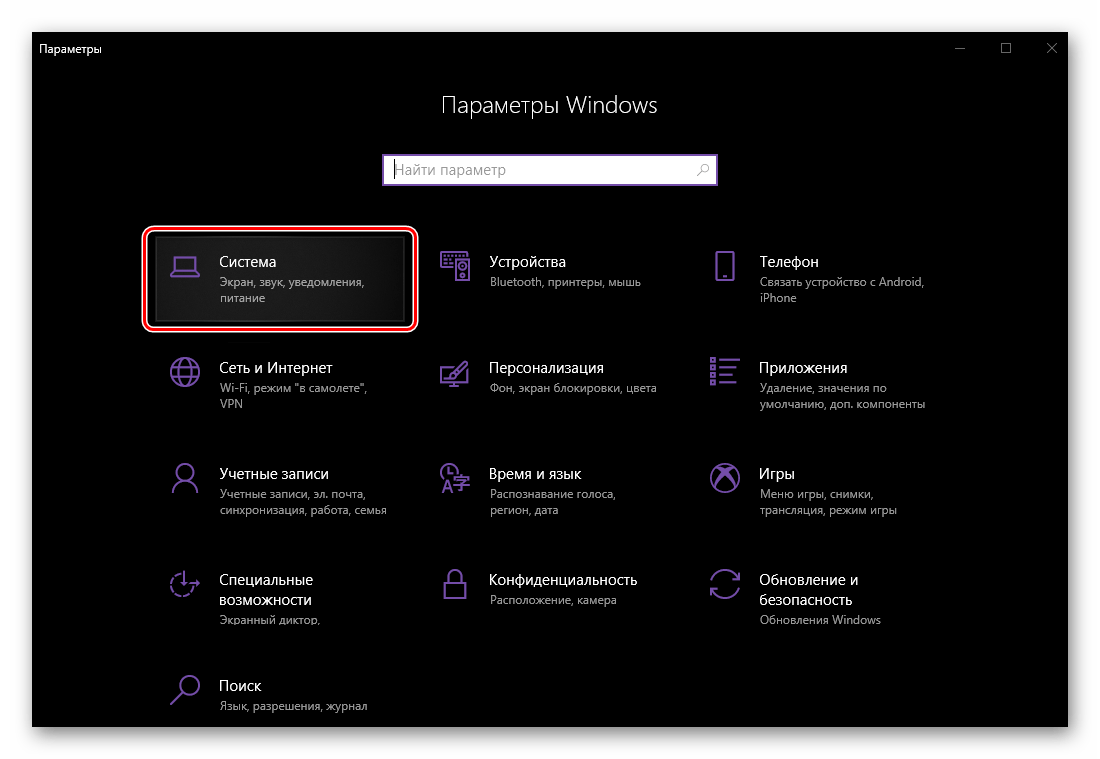Go to Время и язык text label
The width and height of the screenshot is (1100, 759).
(x=535, y=474)
